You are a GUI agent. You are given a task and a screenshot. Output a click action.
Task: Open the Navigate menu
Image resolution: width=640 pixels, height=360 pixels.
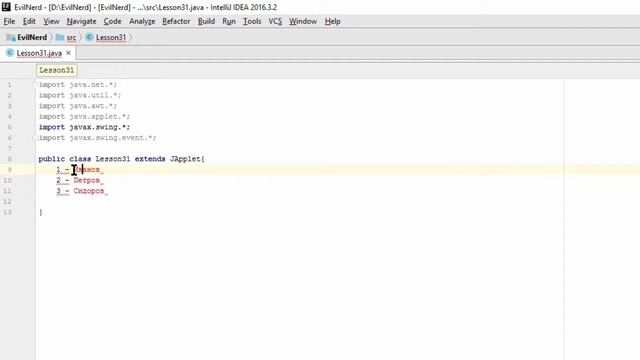point(82,21)
